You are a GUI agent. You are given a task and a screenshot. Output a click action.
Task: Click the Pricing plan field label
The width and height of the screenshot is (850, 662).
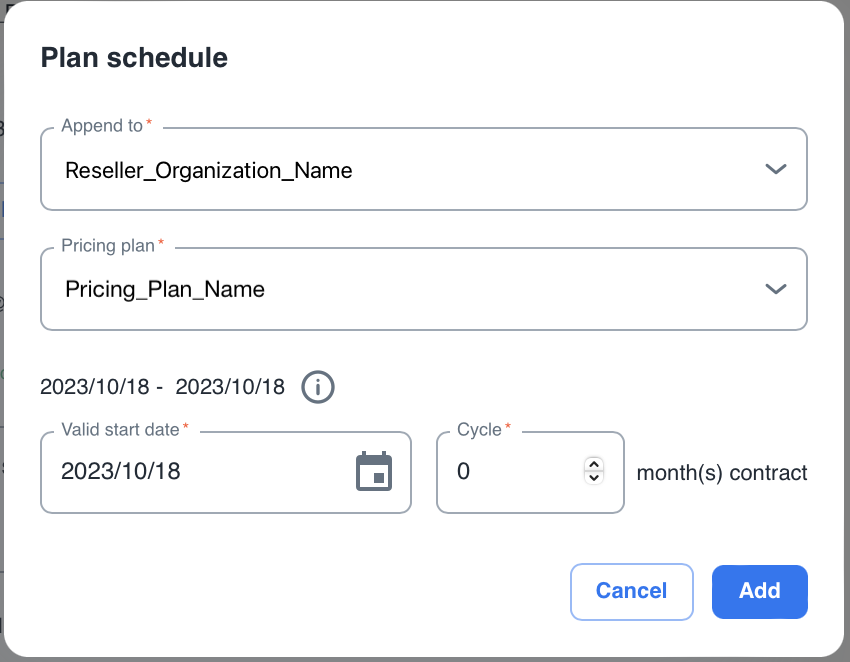tap(108, 246)
